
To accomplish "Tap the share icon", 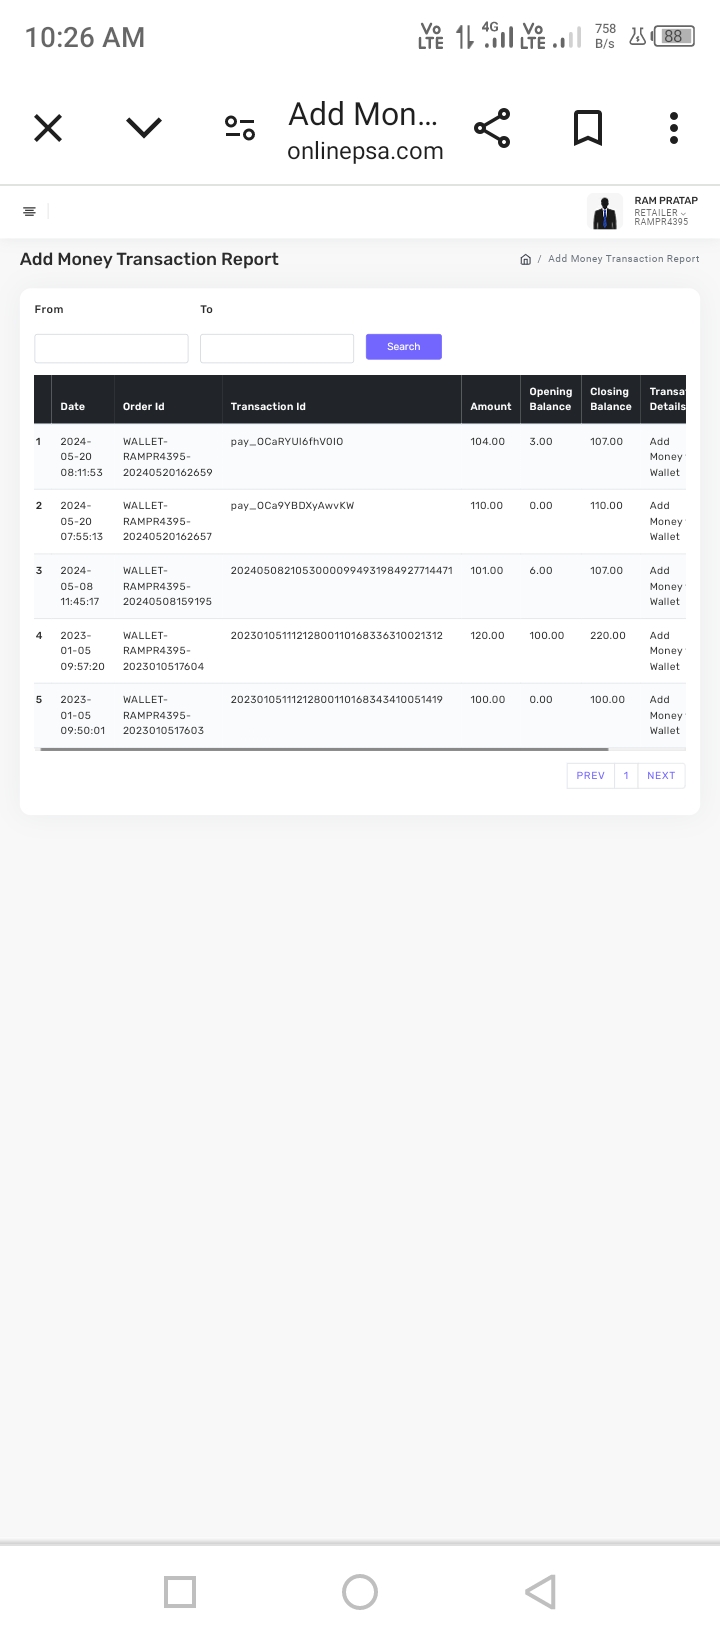I will (x=492, y=128).
